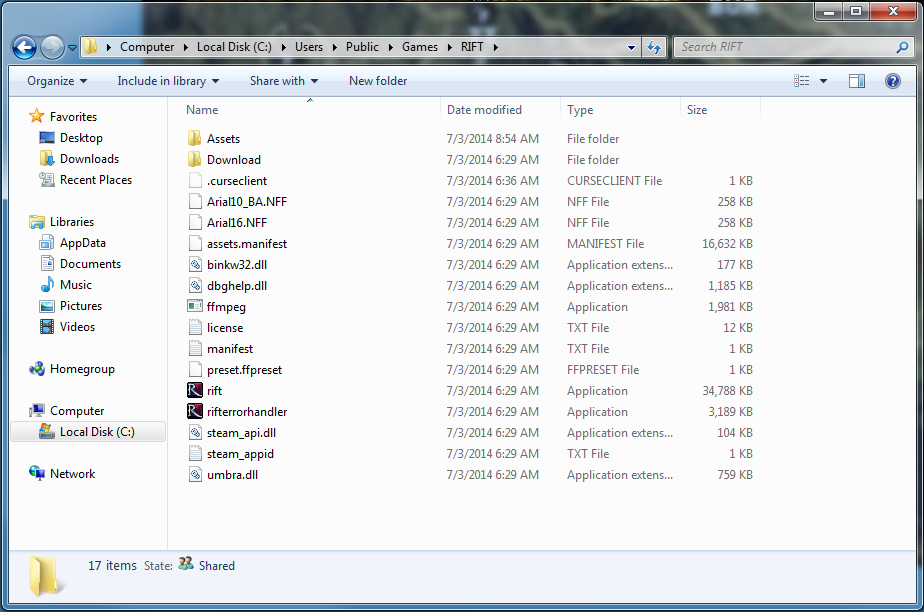Expand the arrow after Computer in breadcrumb
The image size is (924, 612).
coord(185,47)
